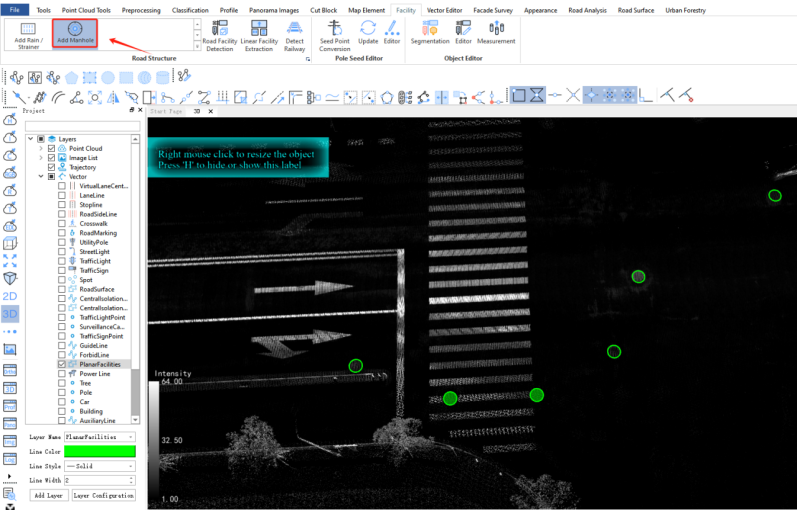Close the 3D view tab
The width and height of the screenshot is (798, 511).
pyautogui.click(x=211, y=111)
